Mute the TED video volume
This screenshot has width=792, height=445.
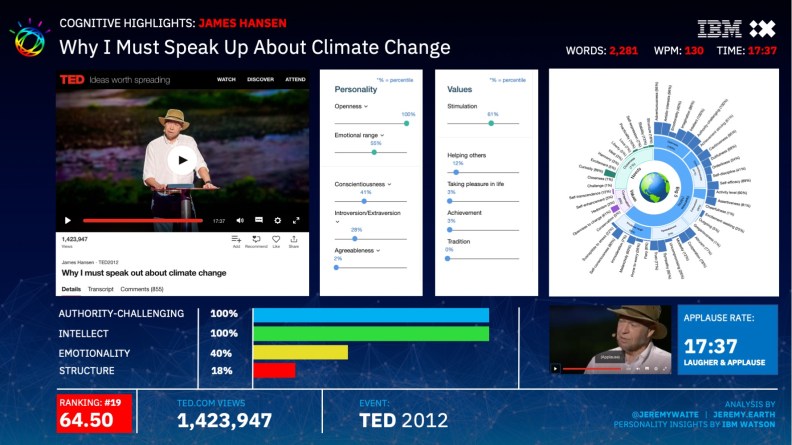pos(238,220)
